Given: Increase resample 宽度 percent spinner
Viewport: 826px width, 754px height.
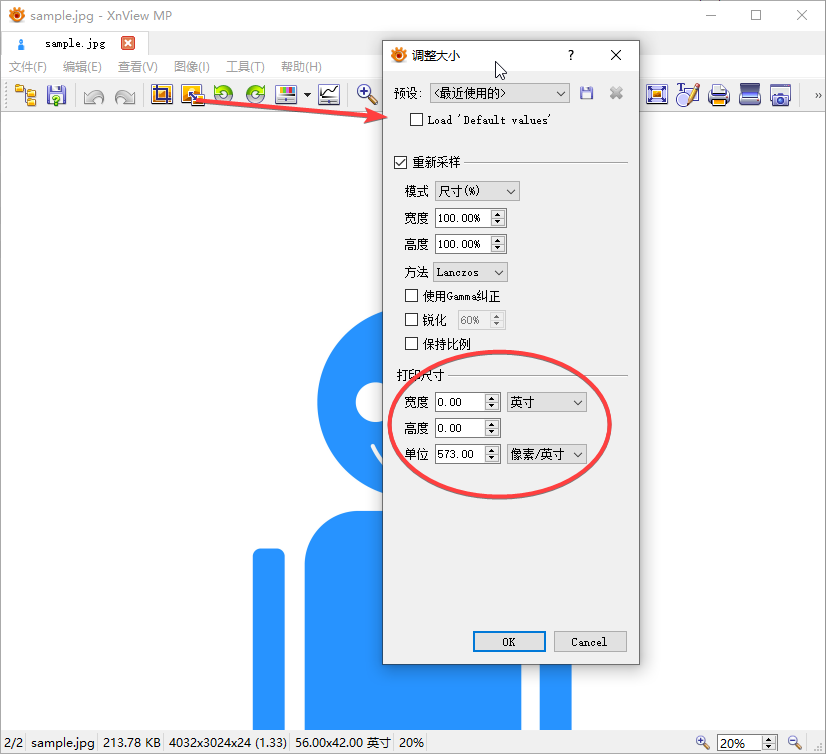Looking at the screenshot, I should point(498,213).
